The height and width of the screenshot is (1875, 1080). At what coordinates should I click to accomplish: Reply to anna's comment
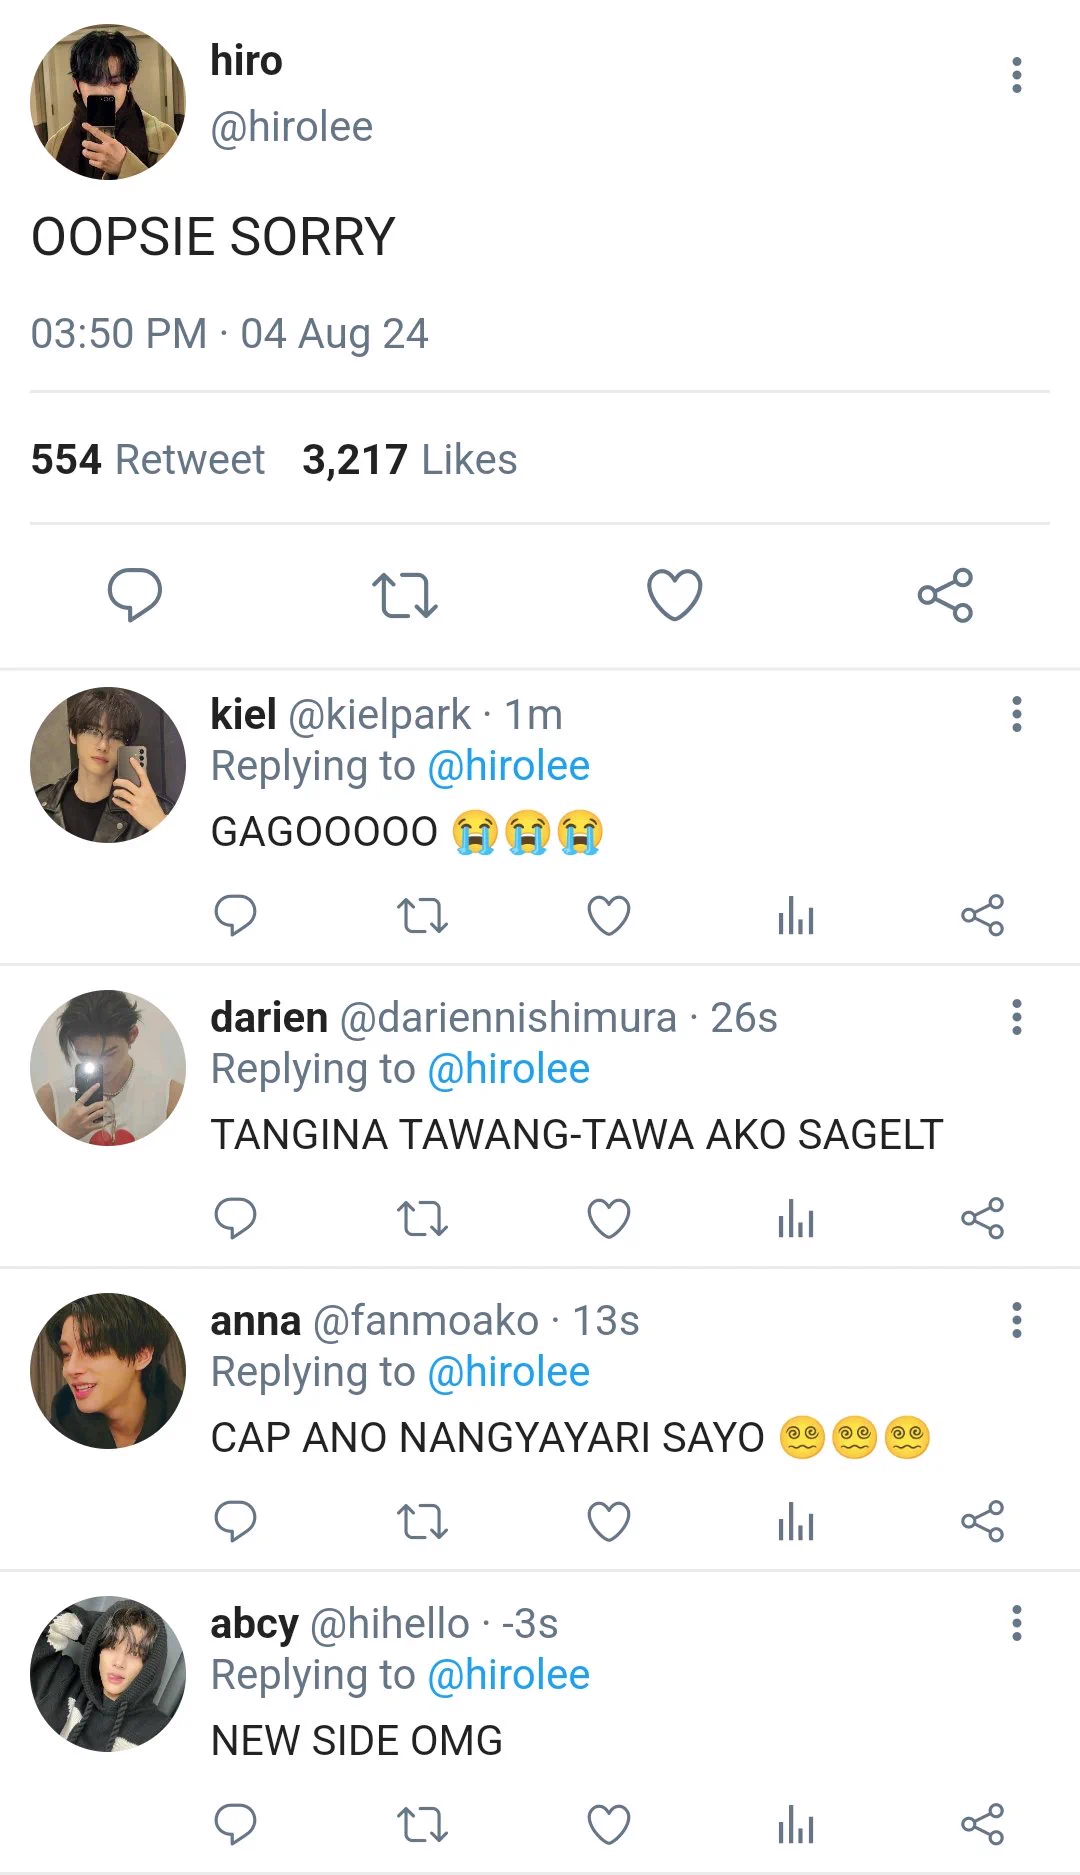pyautogui.click(x=236, y=1521)
